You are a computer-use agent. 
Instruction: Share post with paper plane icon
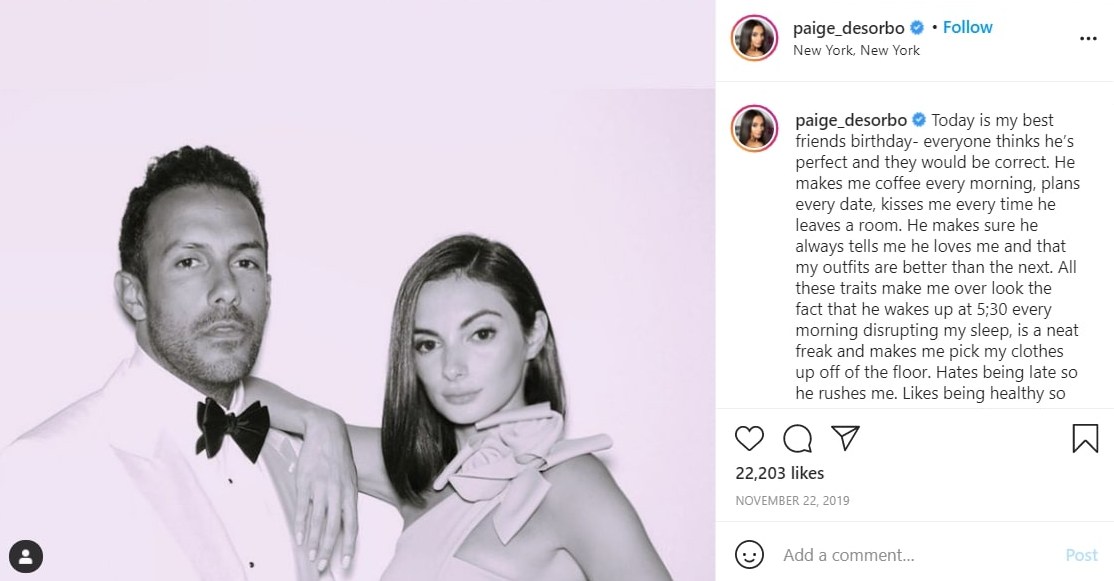point(845,438)
